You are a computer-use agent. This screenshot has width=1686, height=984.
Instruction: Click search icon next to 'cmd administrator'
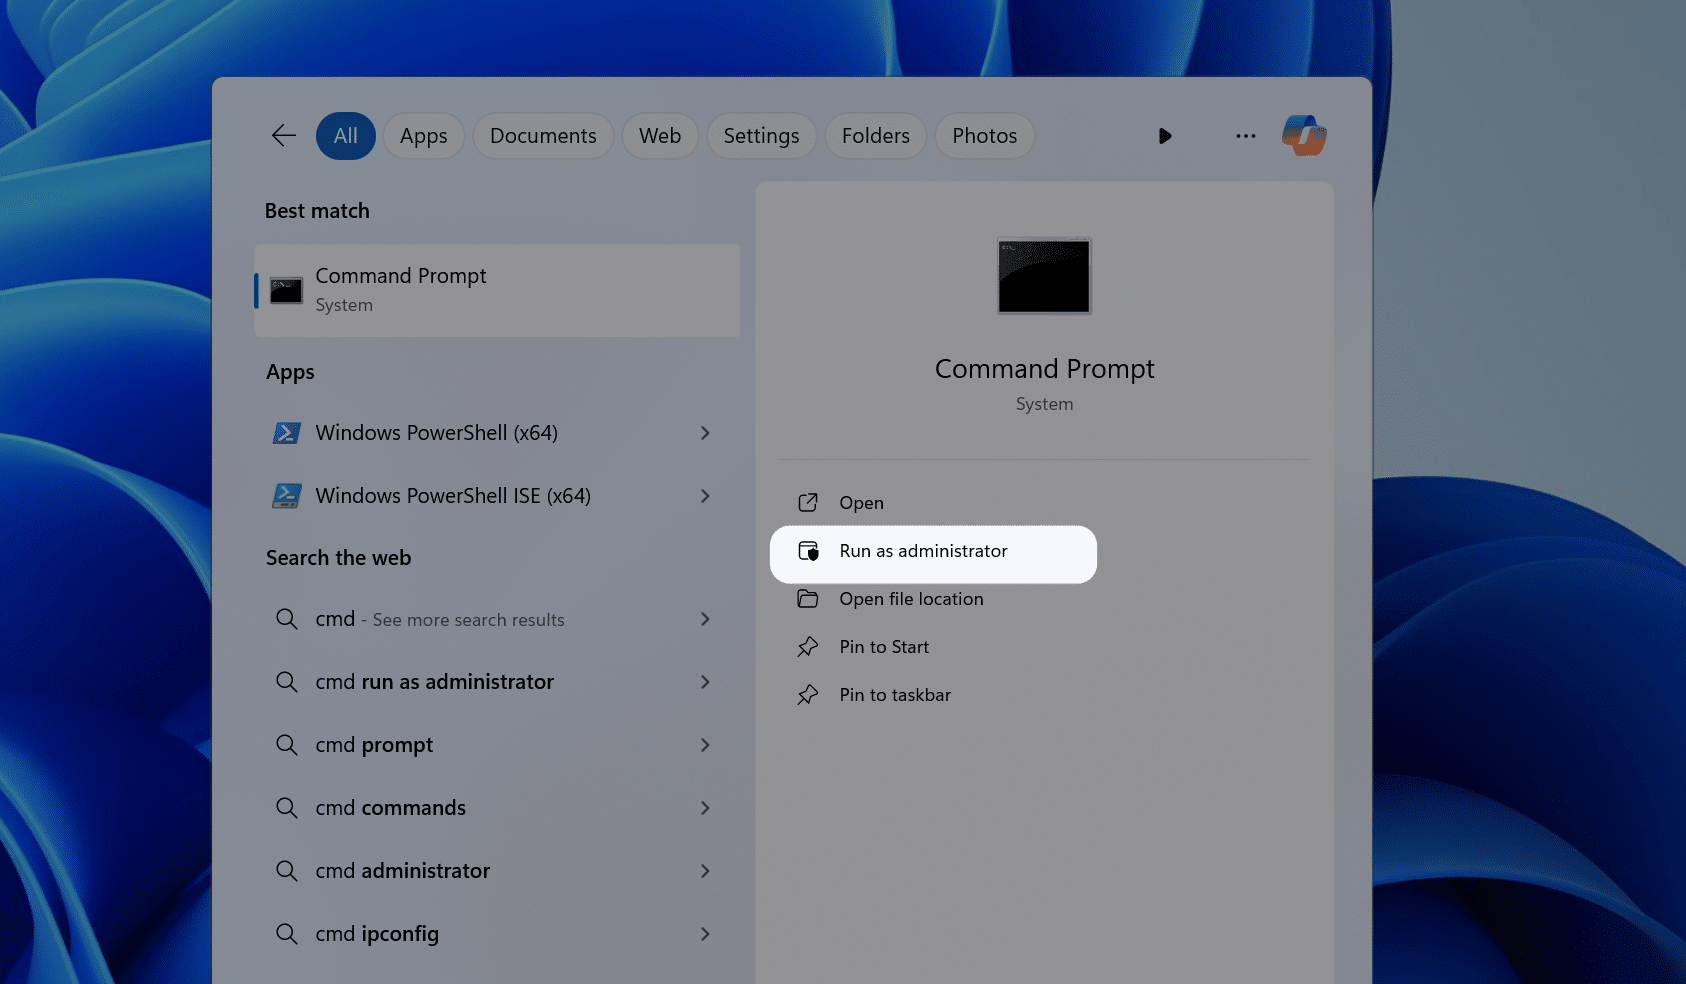tap(287, 871)
